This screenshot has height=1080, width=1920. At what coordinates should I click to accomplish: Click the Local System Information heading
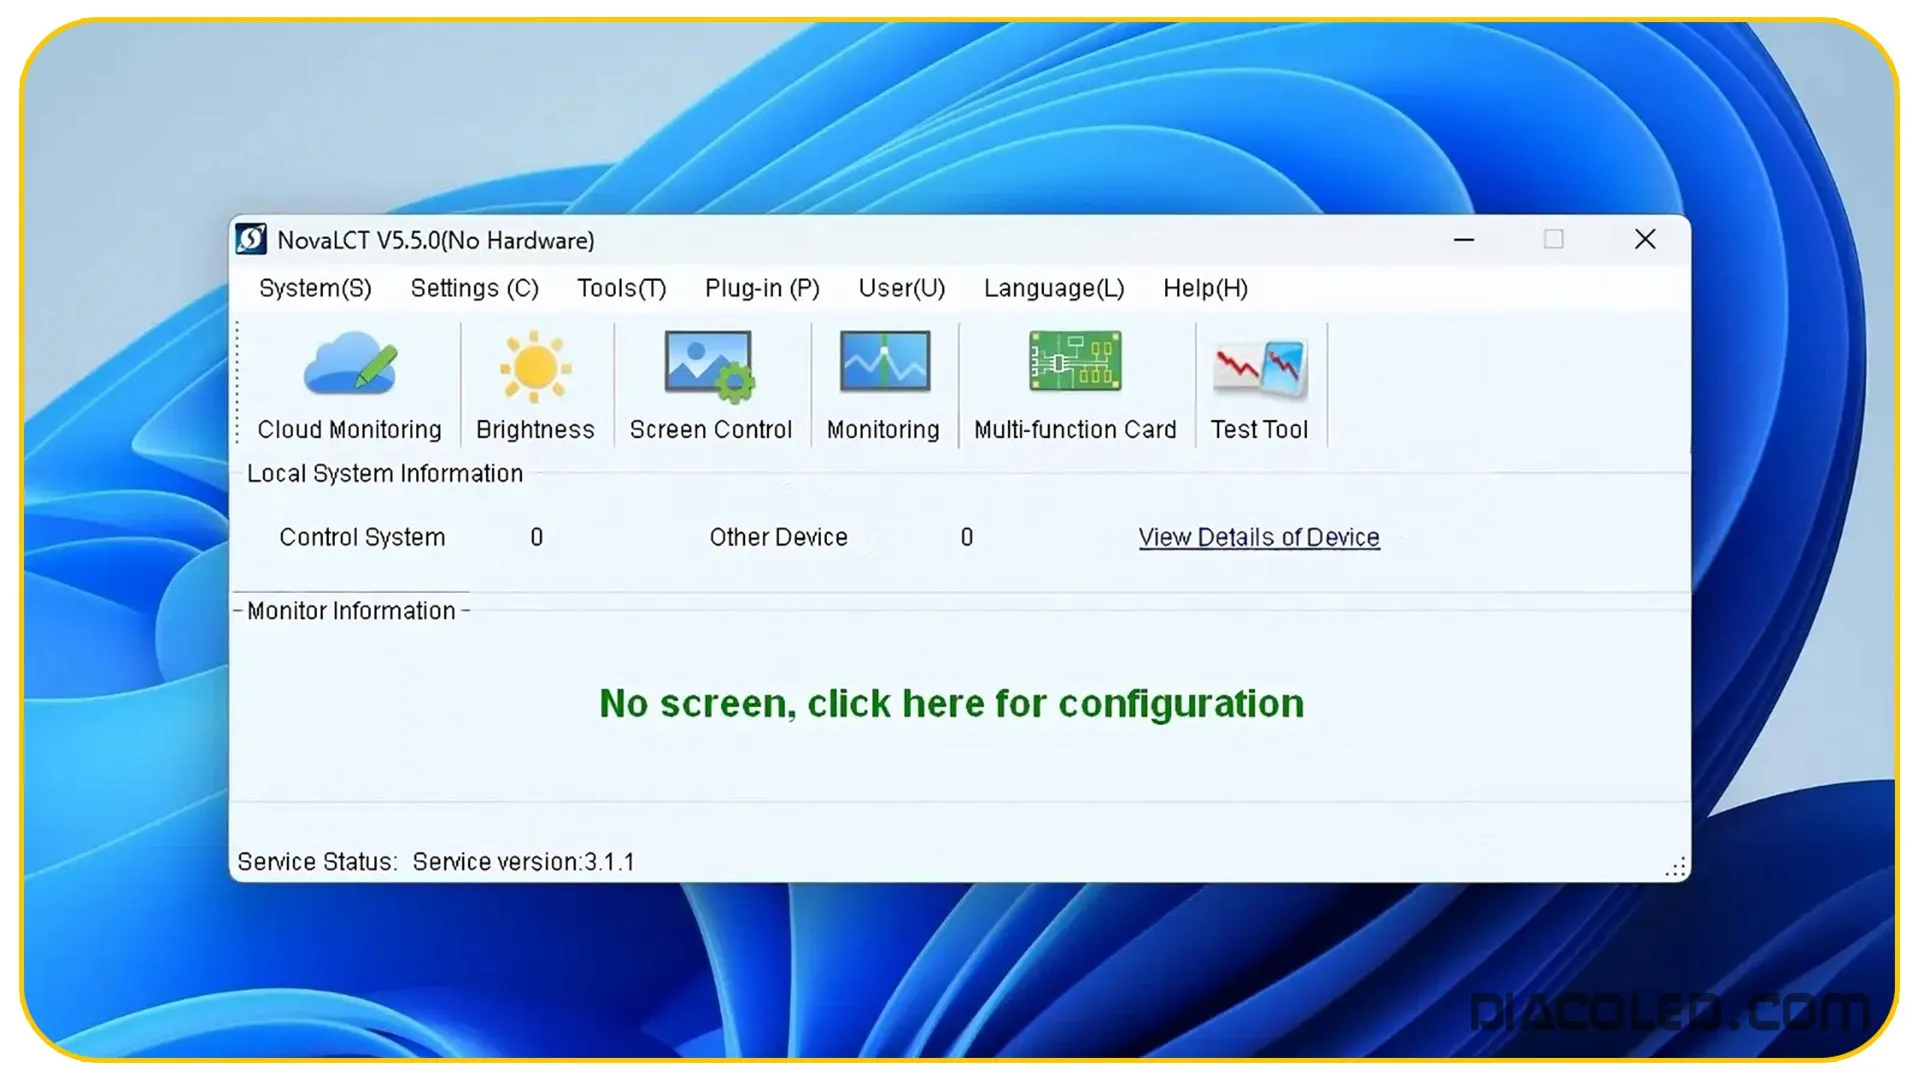pyautogui.click(x=385, y=473)
